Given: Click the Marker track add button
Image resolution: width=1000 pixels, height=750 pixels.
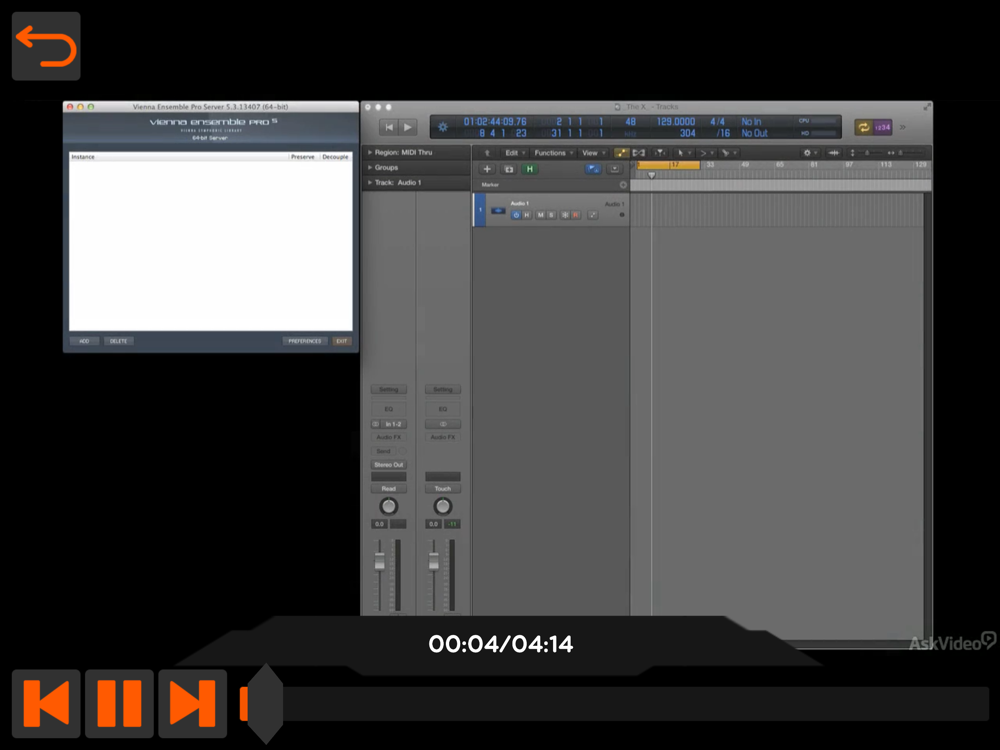Looking at the screenshot, I should [x=623, y=185].
